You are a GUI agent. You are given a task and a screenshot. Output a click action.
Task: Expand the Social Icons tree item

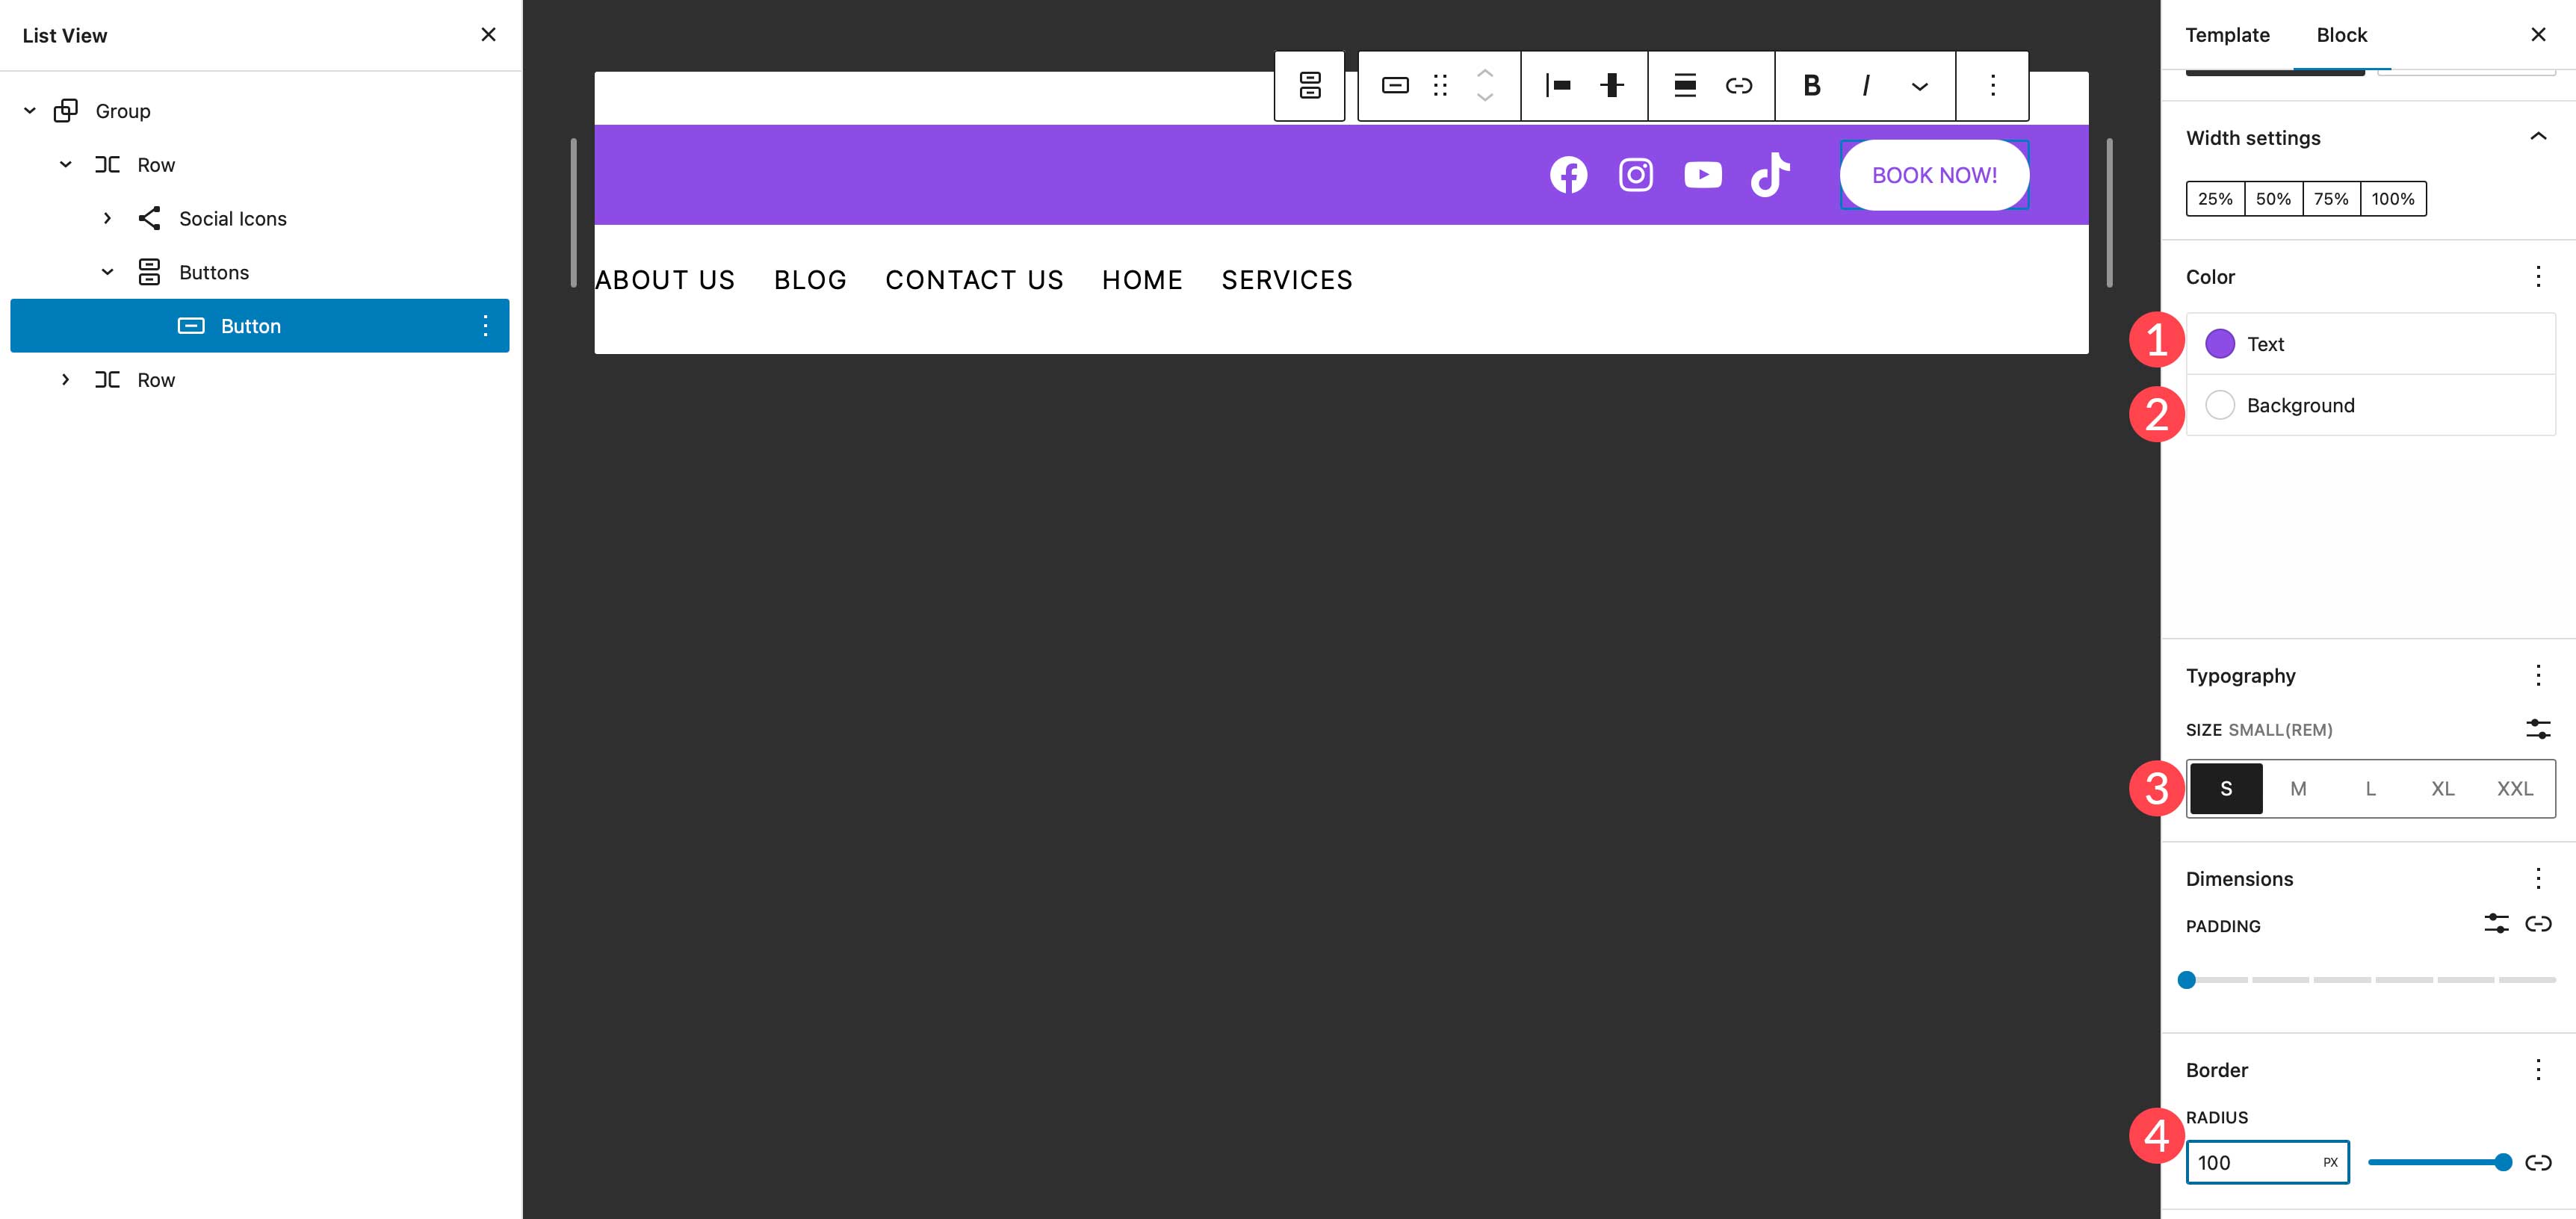pos(105,217)
